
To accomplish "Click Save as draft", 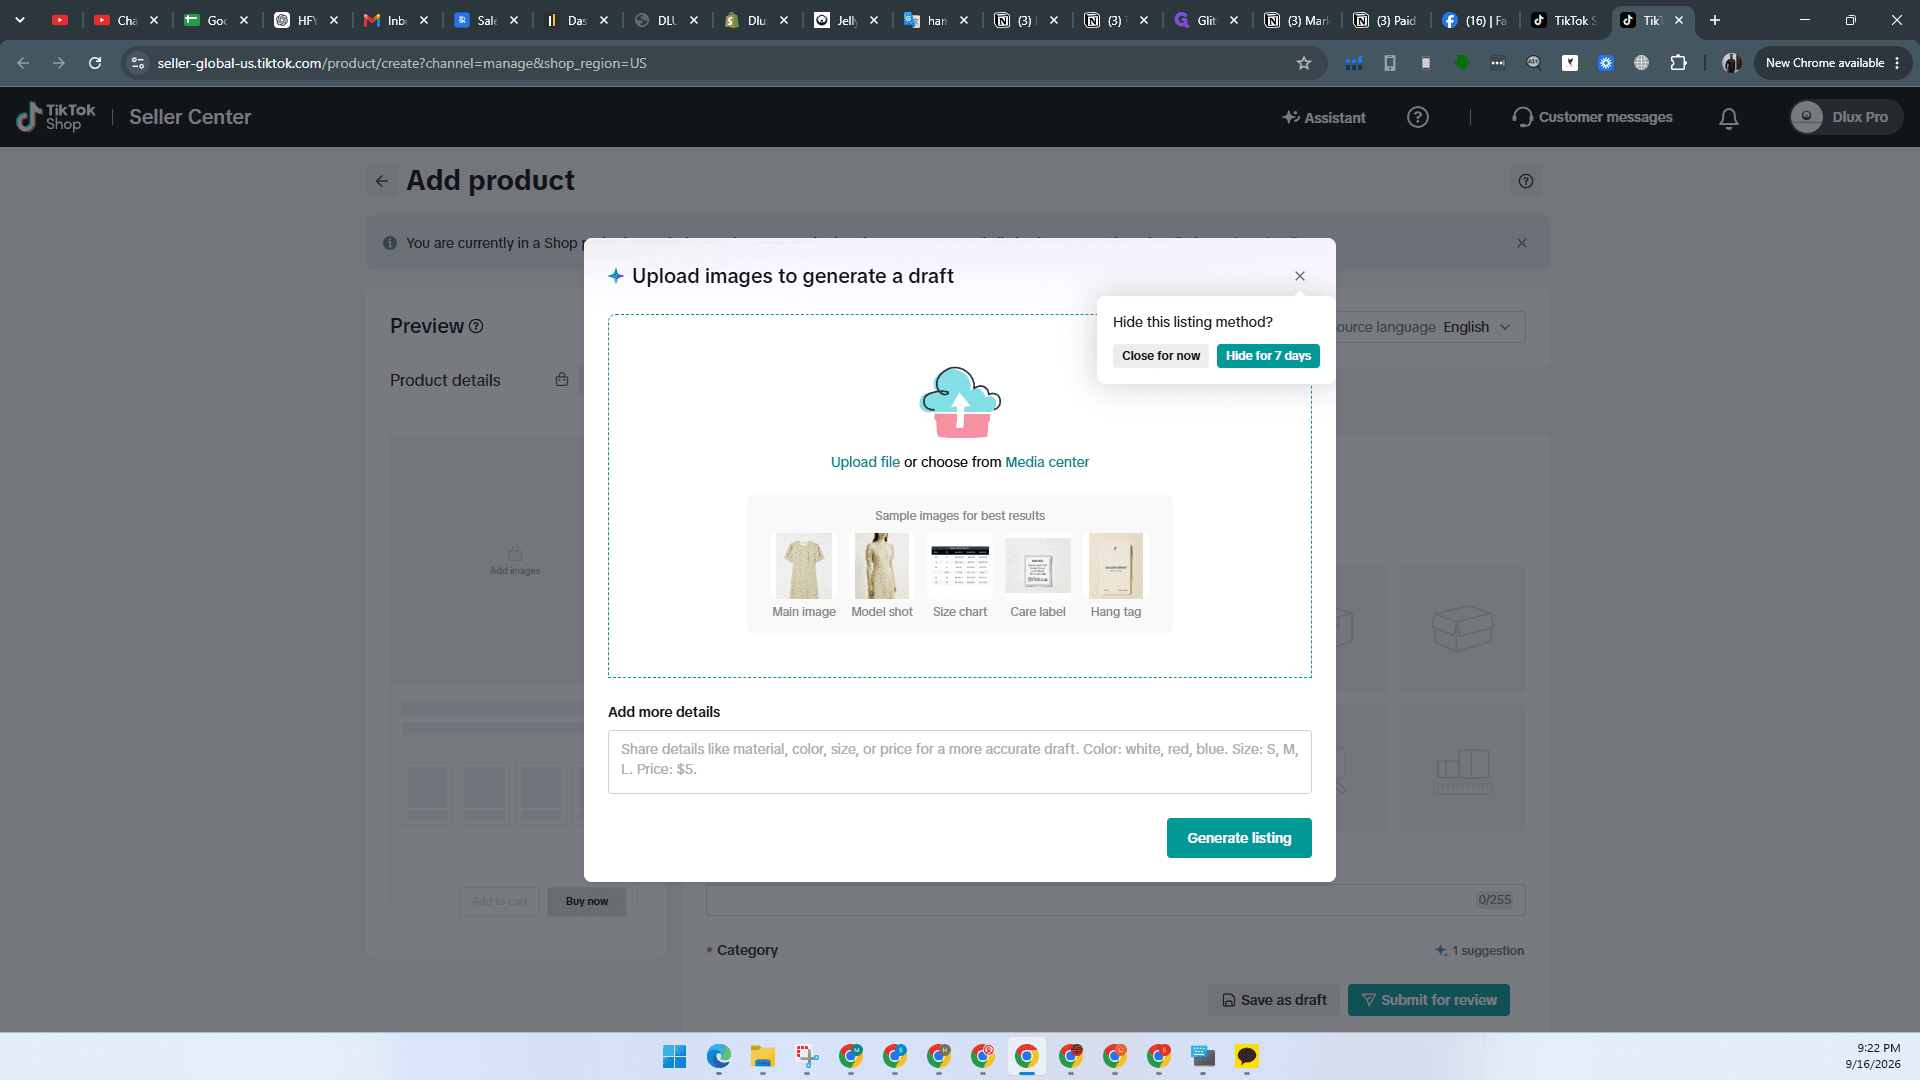I will (1275, 1000).
